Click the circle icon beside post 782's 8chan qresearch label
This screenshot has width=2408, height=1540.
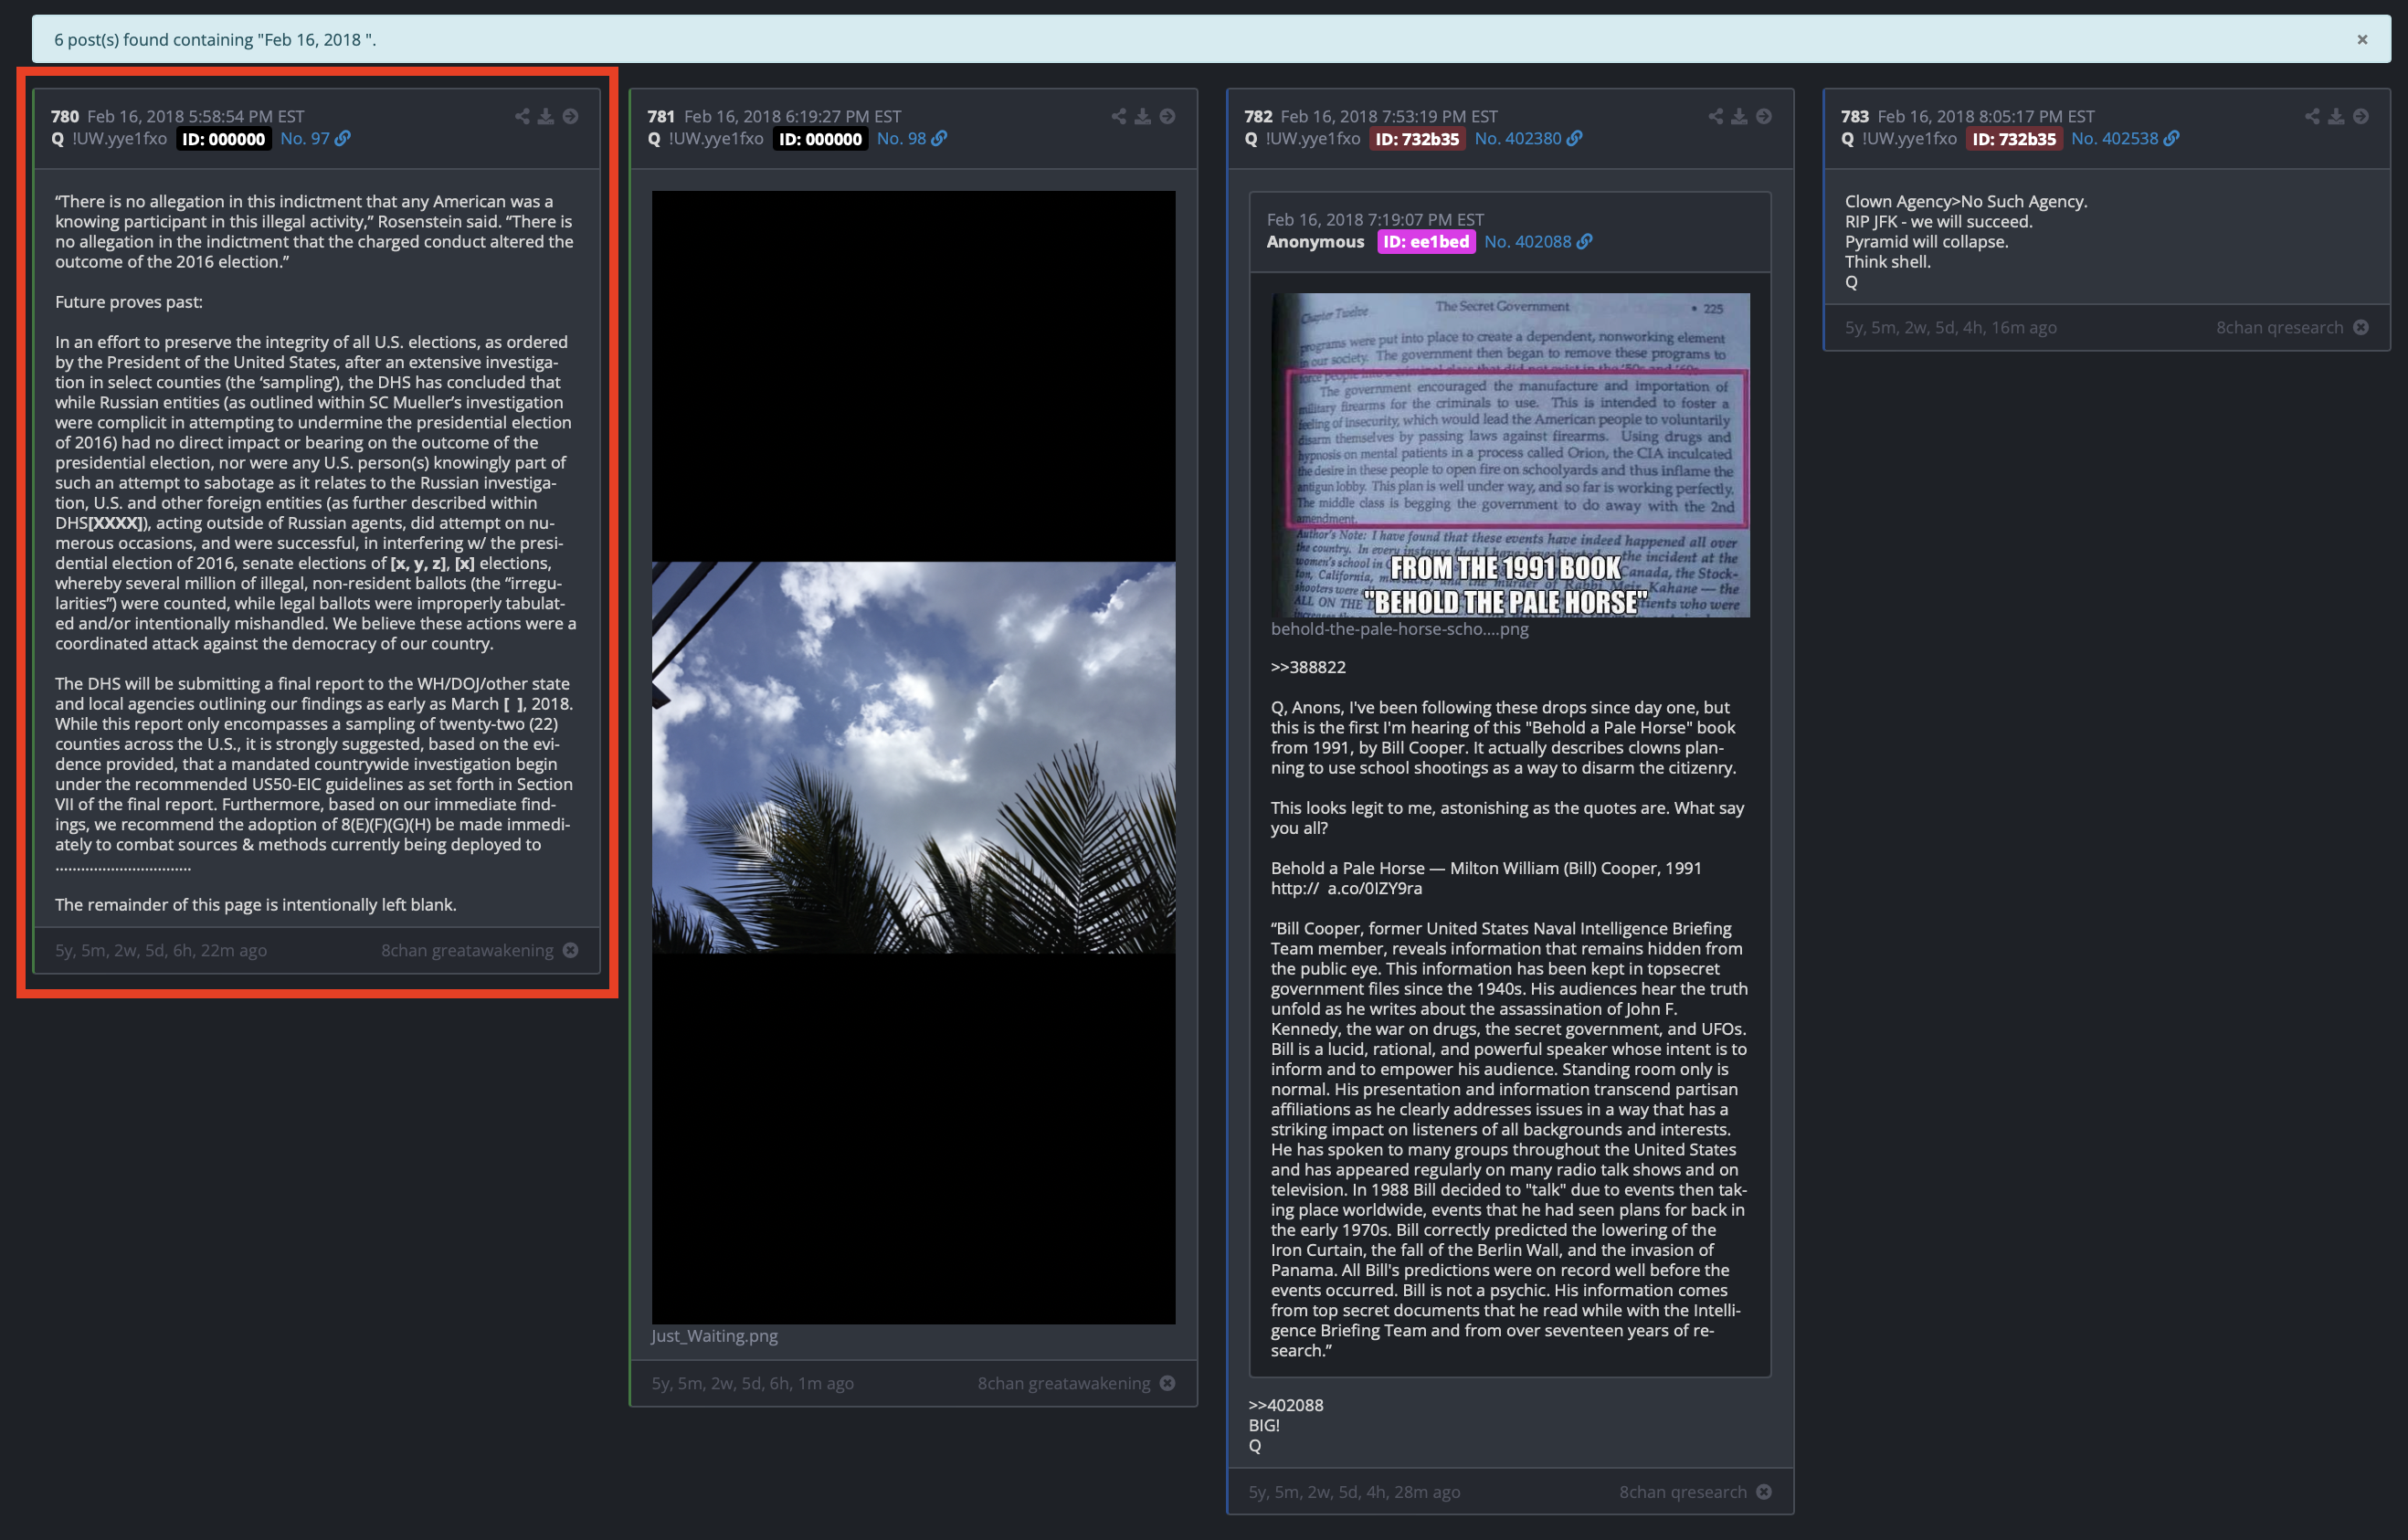tap(1764, 1492)
